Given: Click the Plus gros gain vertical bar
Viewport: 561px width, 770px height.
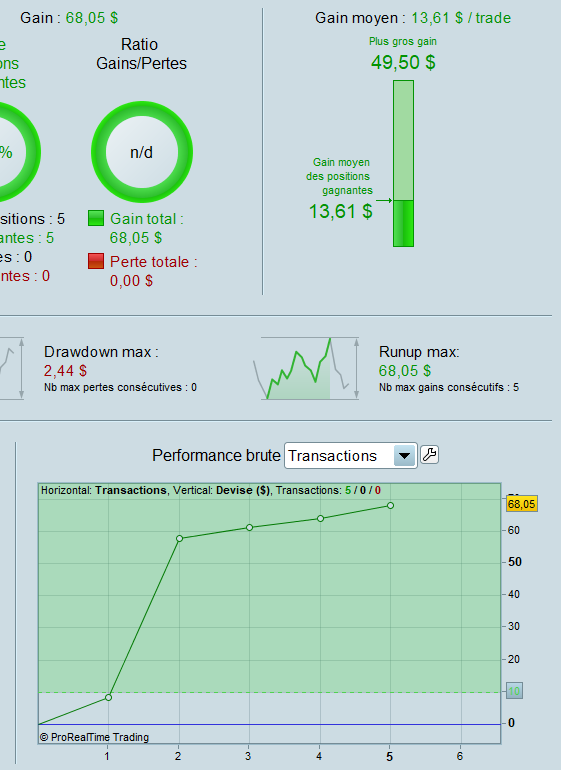Looking at the screenshot, I should [403, 164].
